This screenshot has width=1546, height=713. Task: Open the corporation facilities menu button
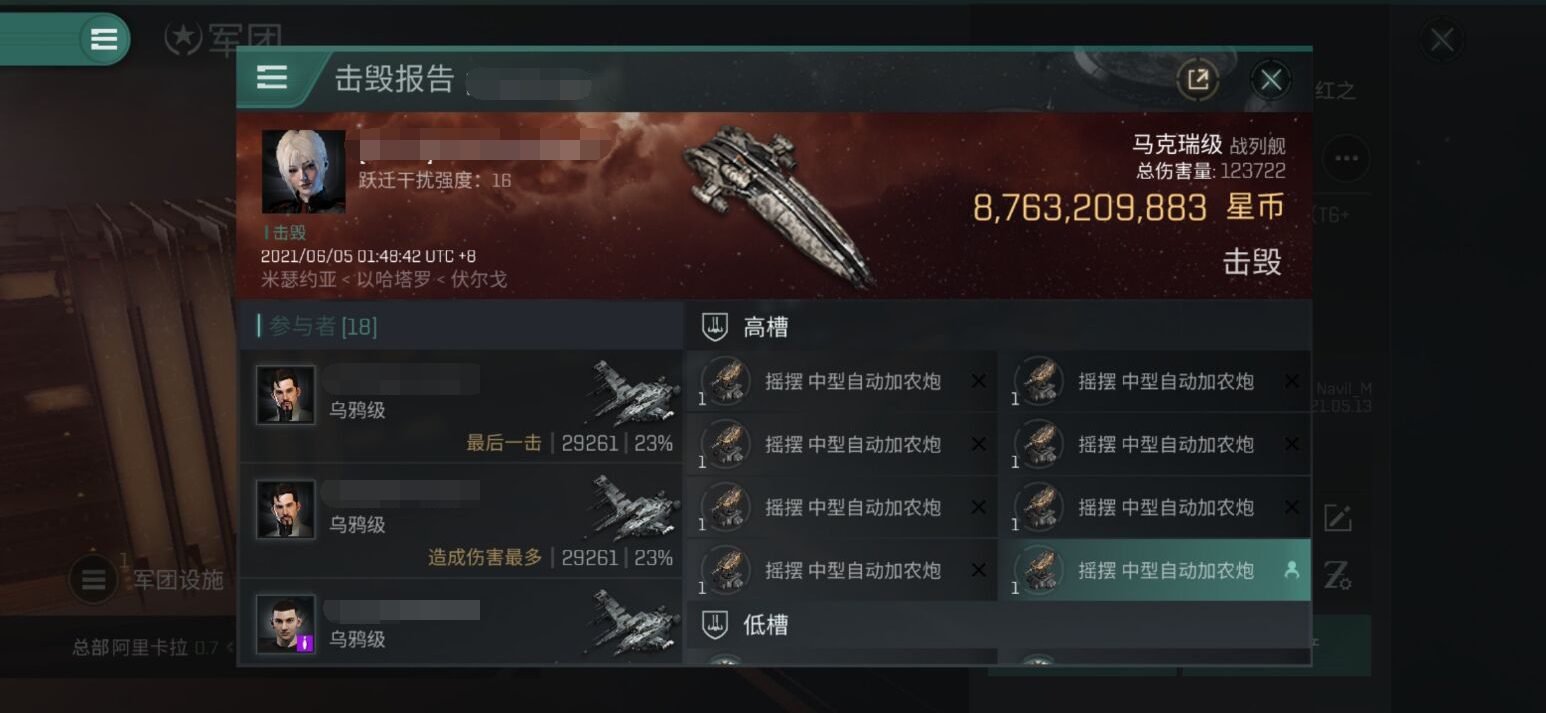(x=94, y=580)
